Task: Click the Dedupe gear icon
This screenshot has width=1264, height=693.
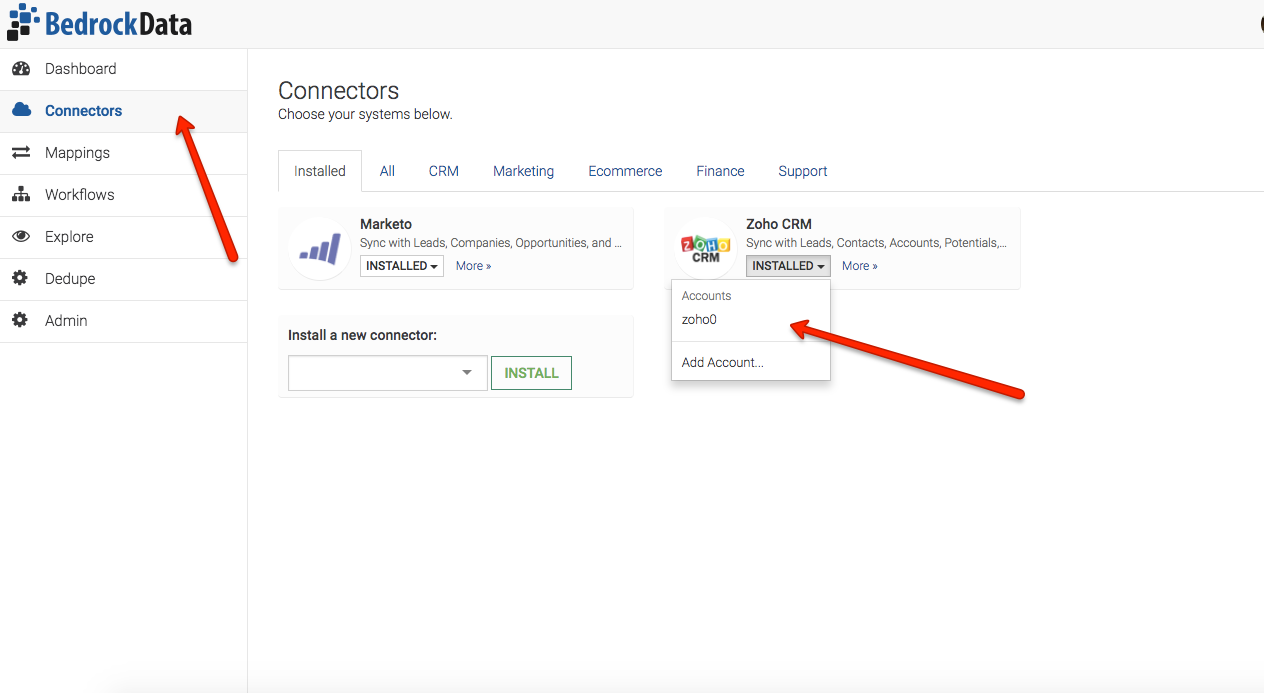Action: [20, 279]
